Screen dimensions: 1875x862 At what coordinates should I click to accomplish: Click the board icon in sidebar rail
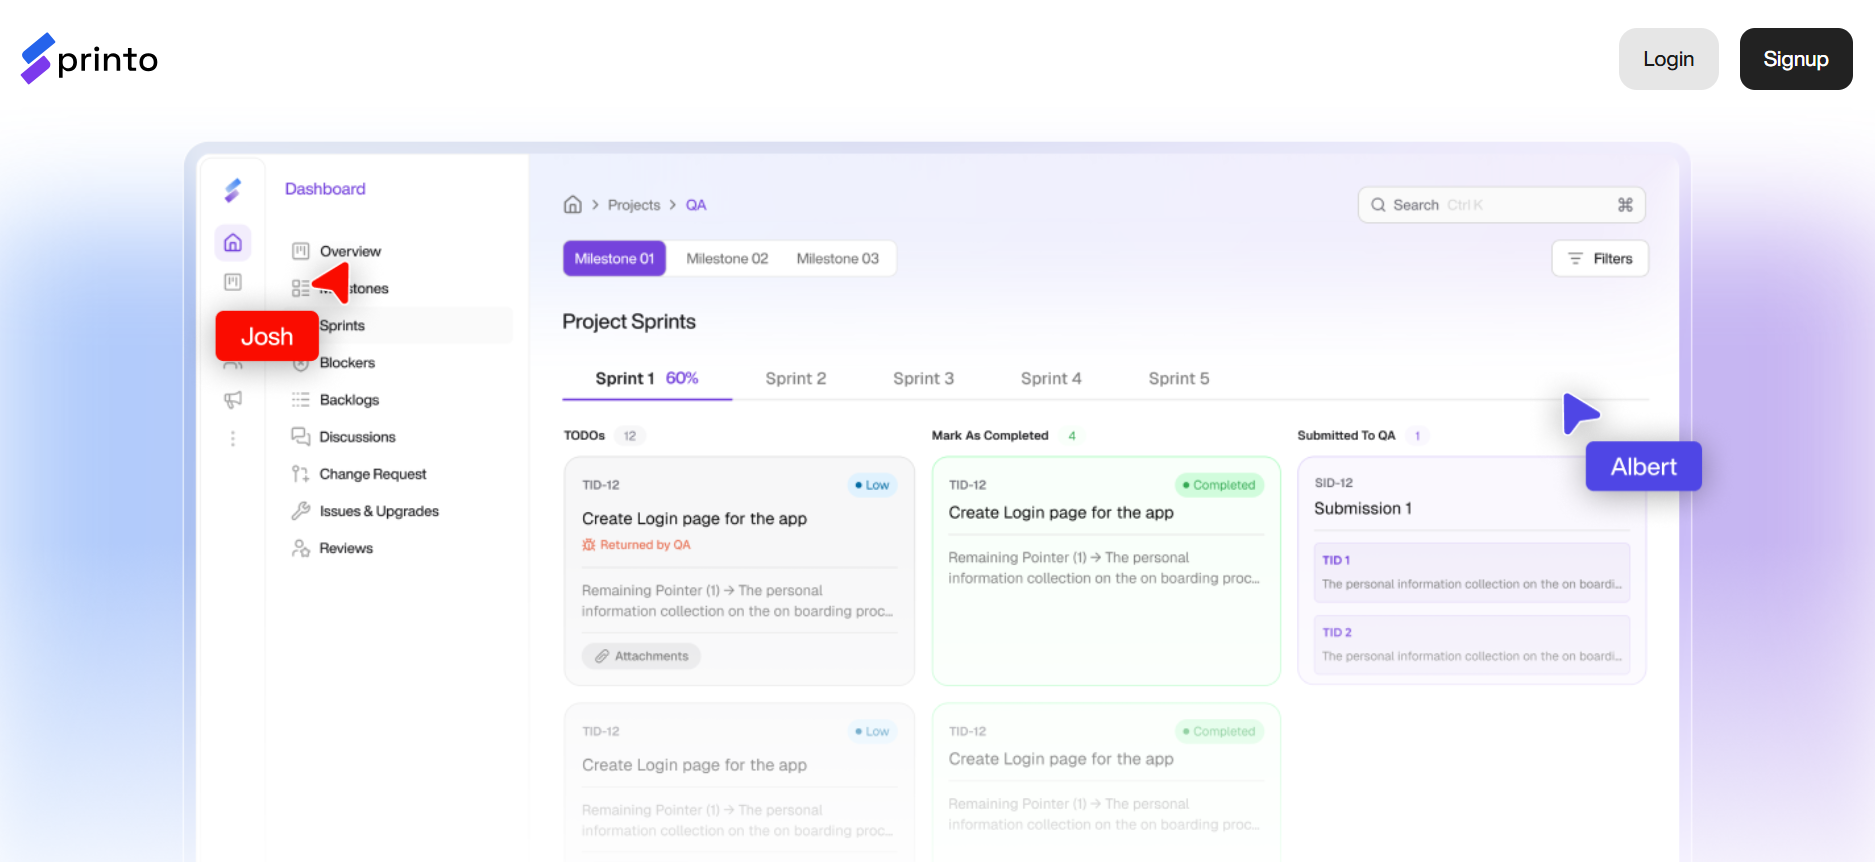(233, 282)
